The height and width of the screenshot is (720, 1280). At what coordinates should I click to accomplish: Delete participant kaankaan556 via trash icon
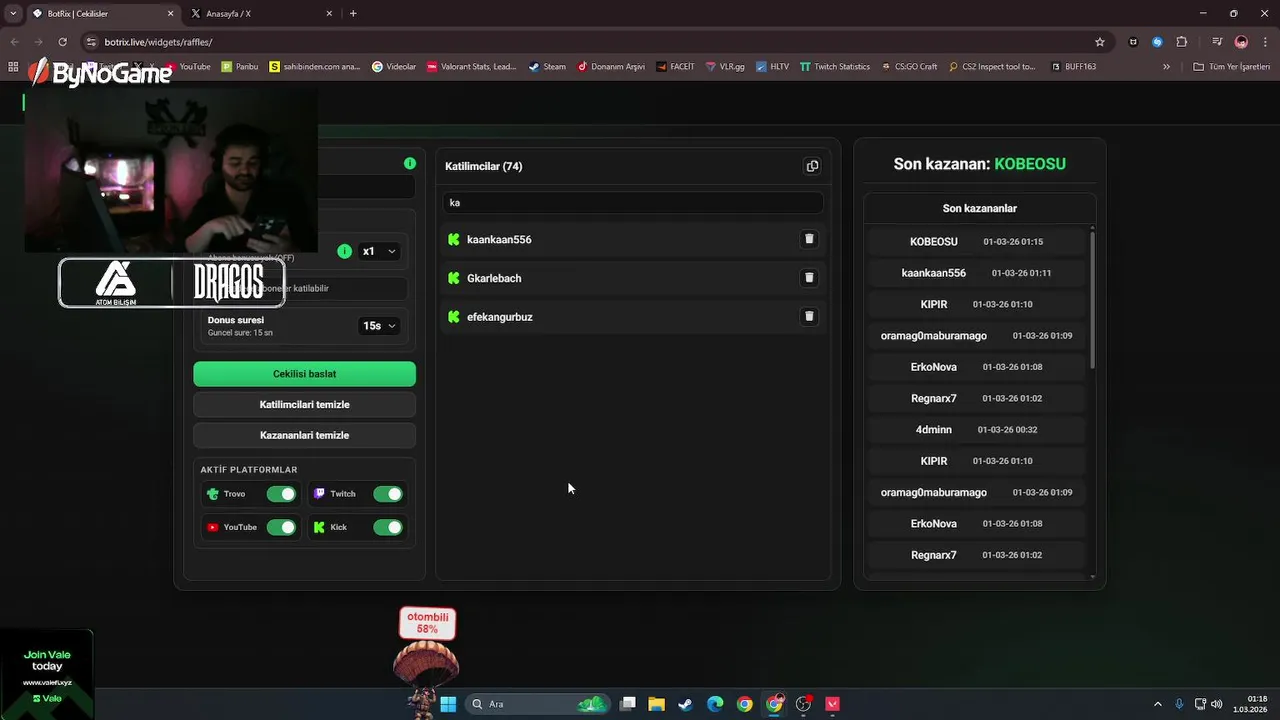[809, 239]
